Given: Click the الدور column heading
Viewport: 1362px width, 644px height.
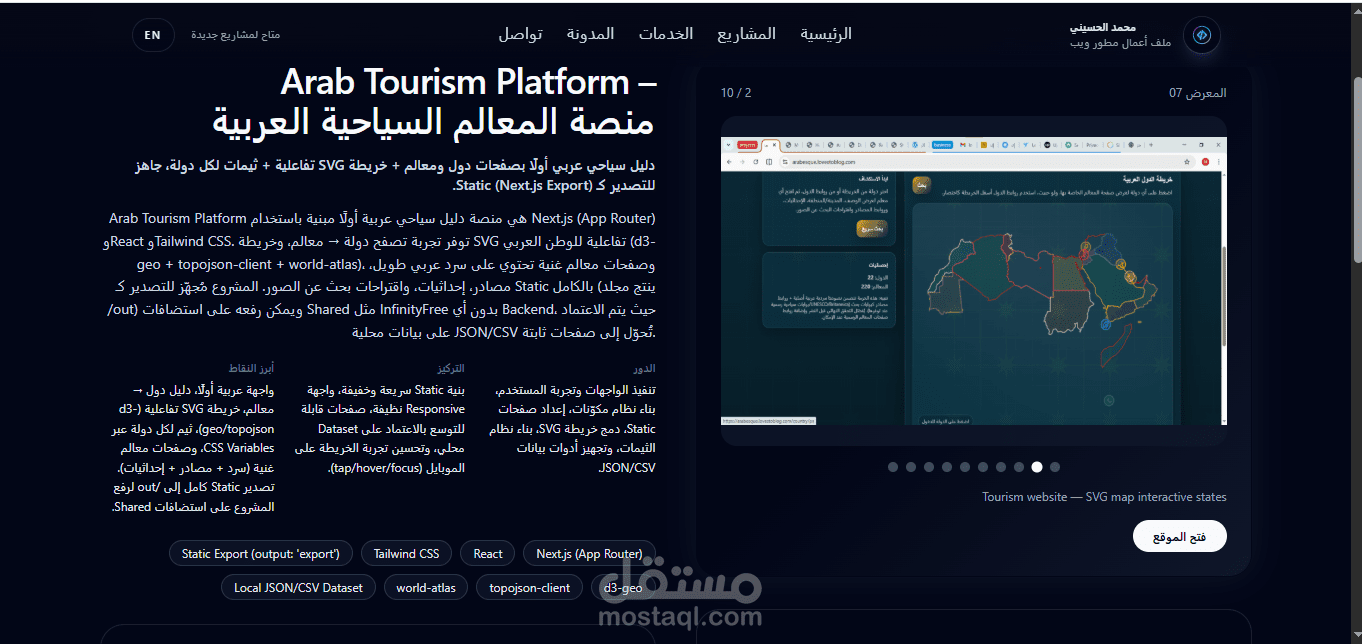Looking at the screenshot, I should coord(644,369).
